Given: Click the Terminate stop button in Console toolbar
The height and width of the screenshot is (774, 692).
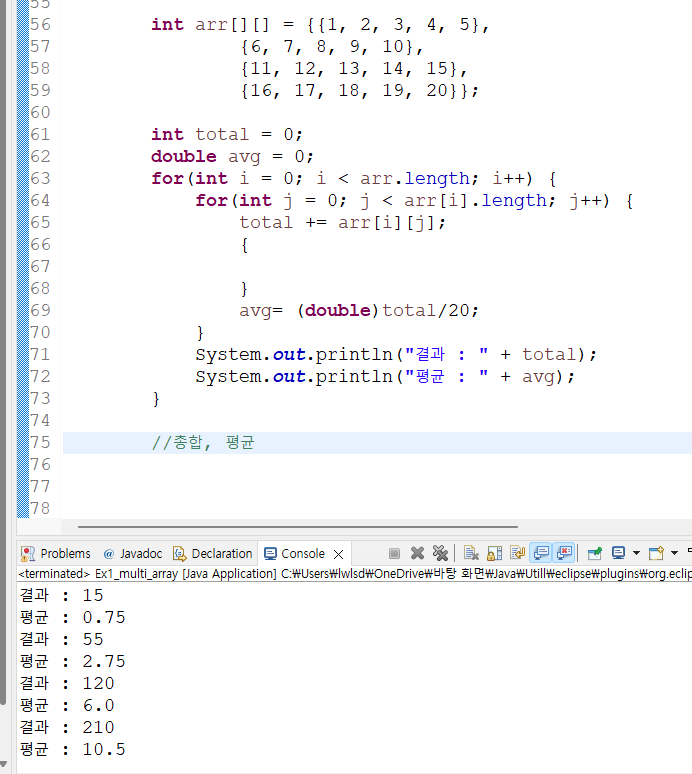Looking at the screenshot, I should coord(394,553).
